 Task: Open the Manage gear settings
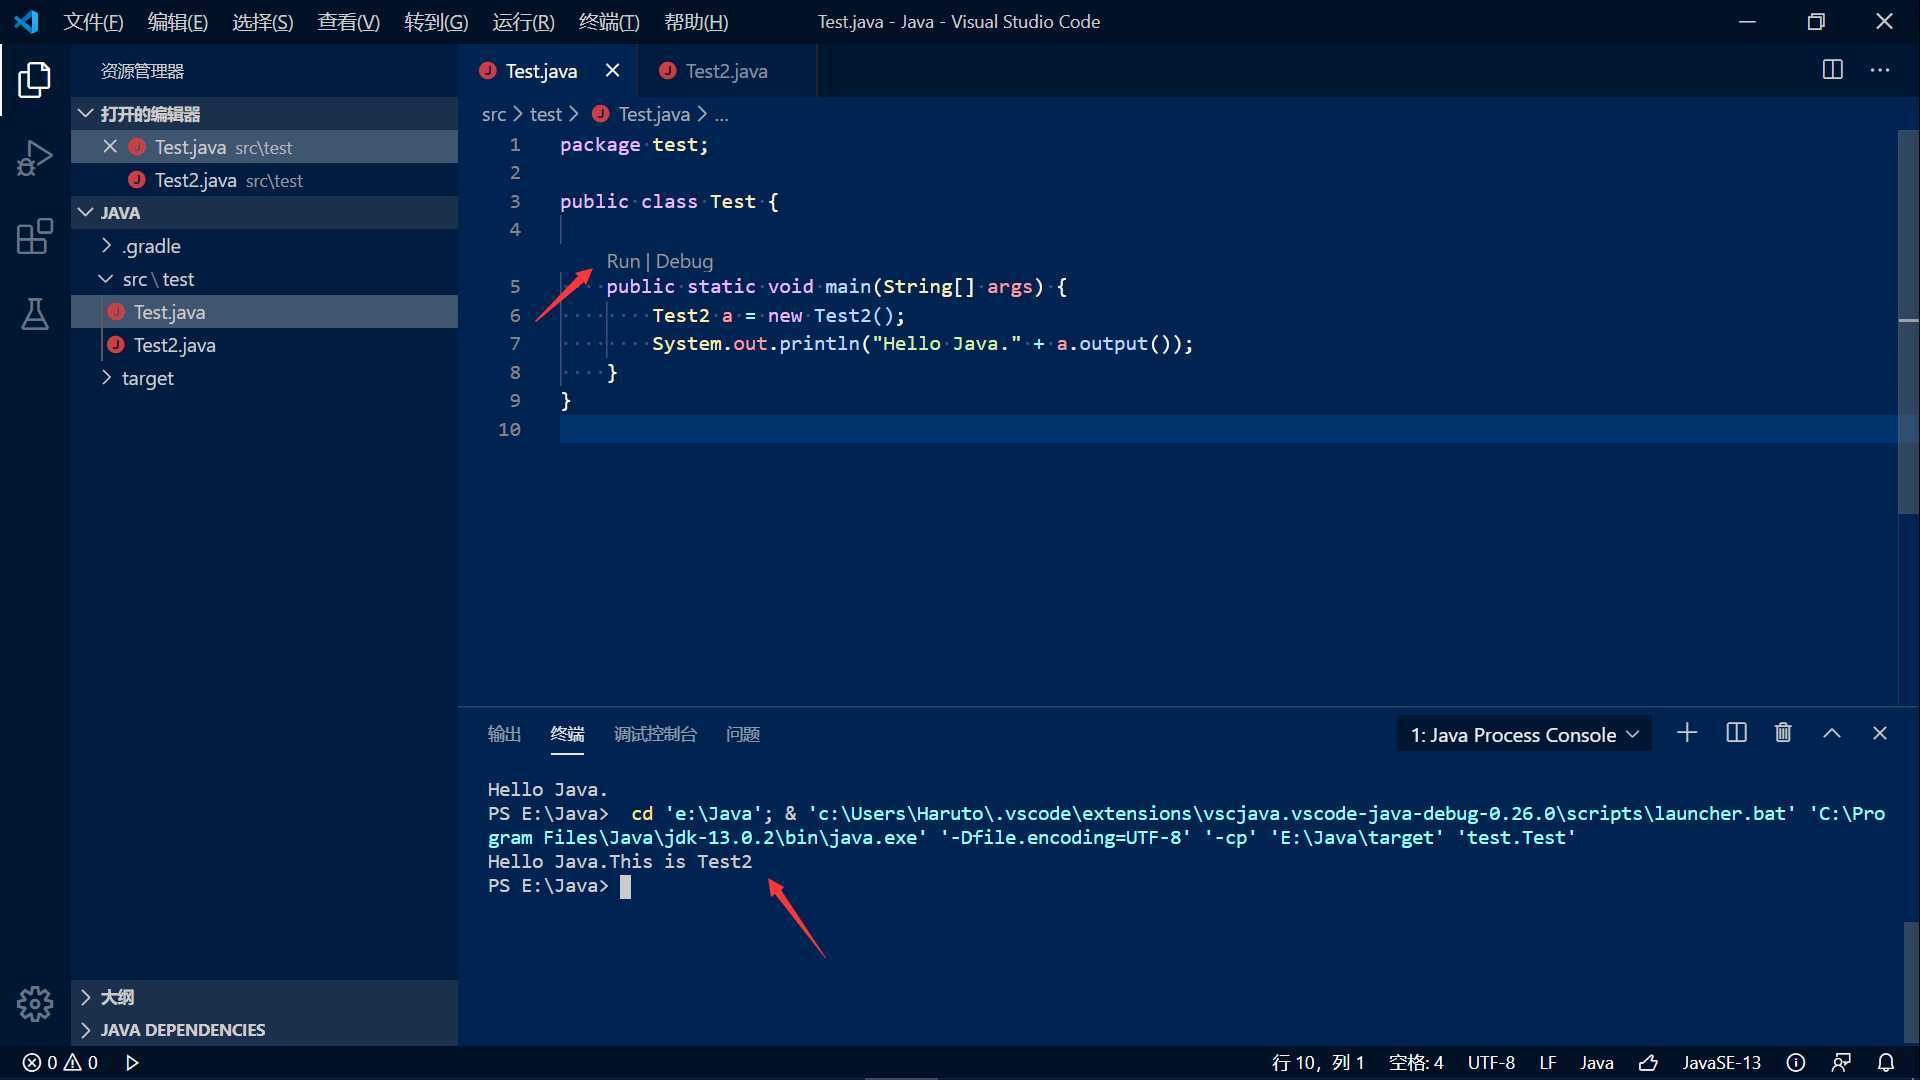tap(35, 1003)
